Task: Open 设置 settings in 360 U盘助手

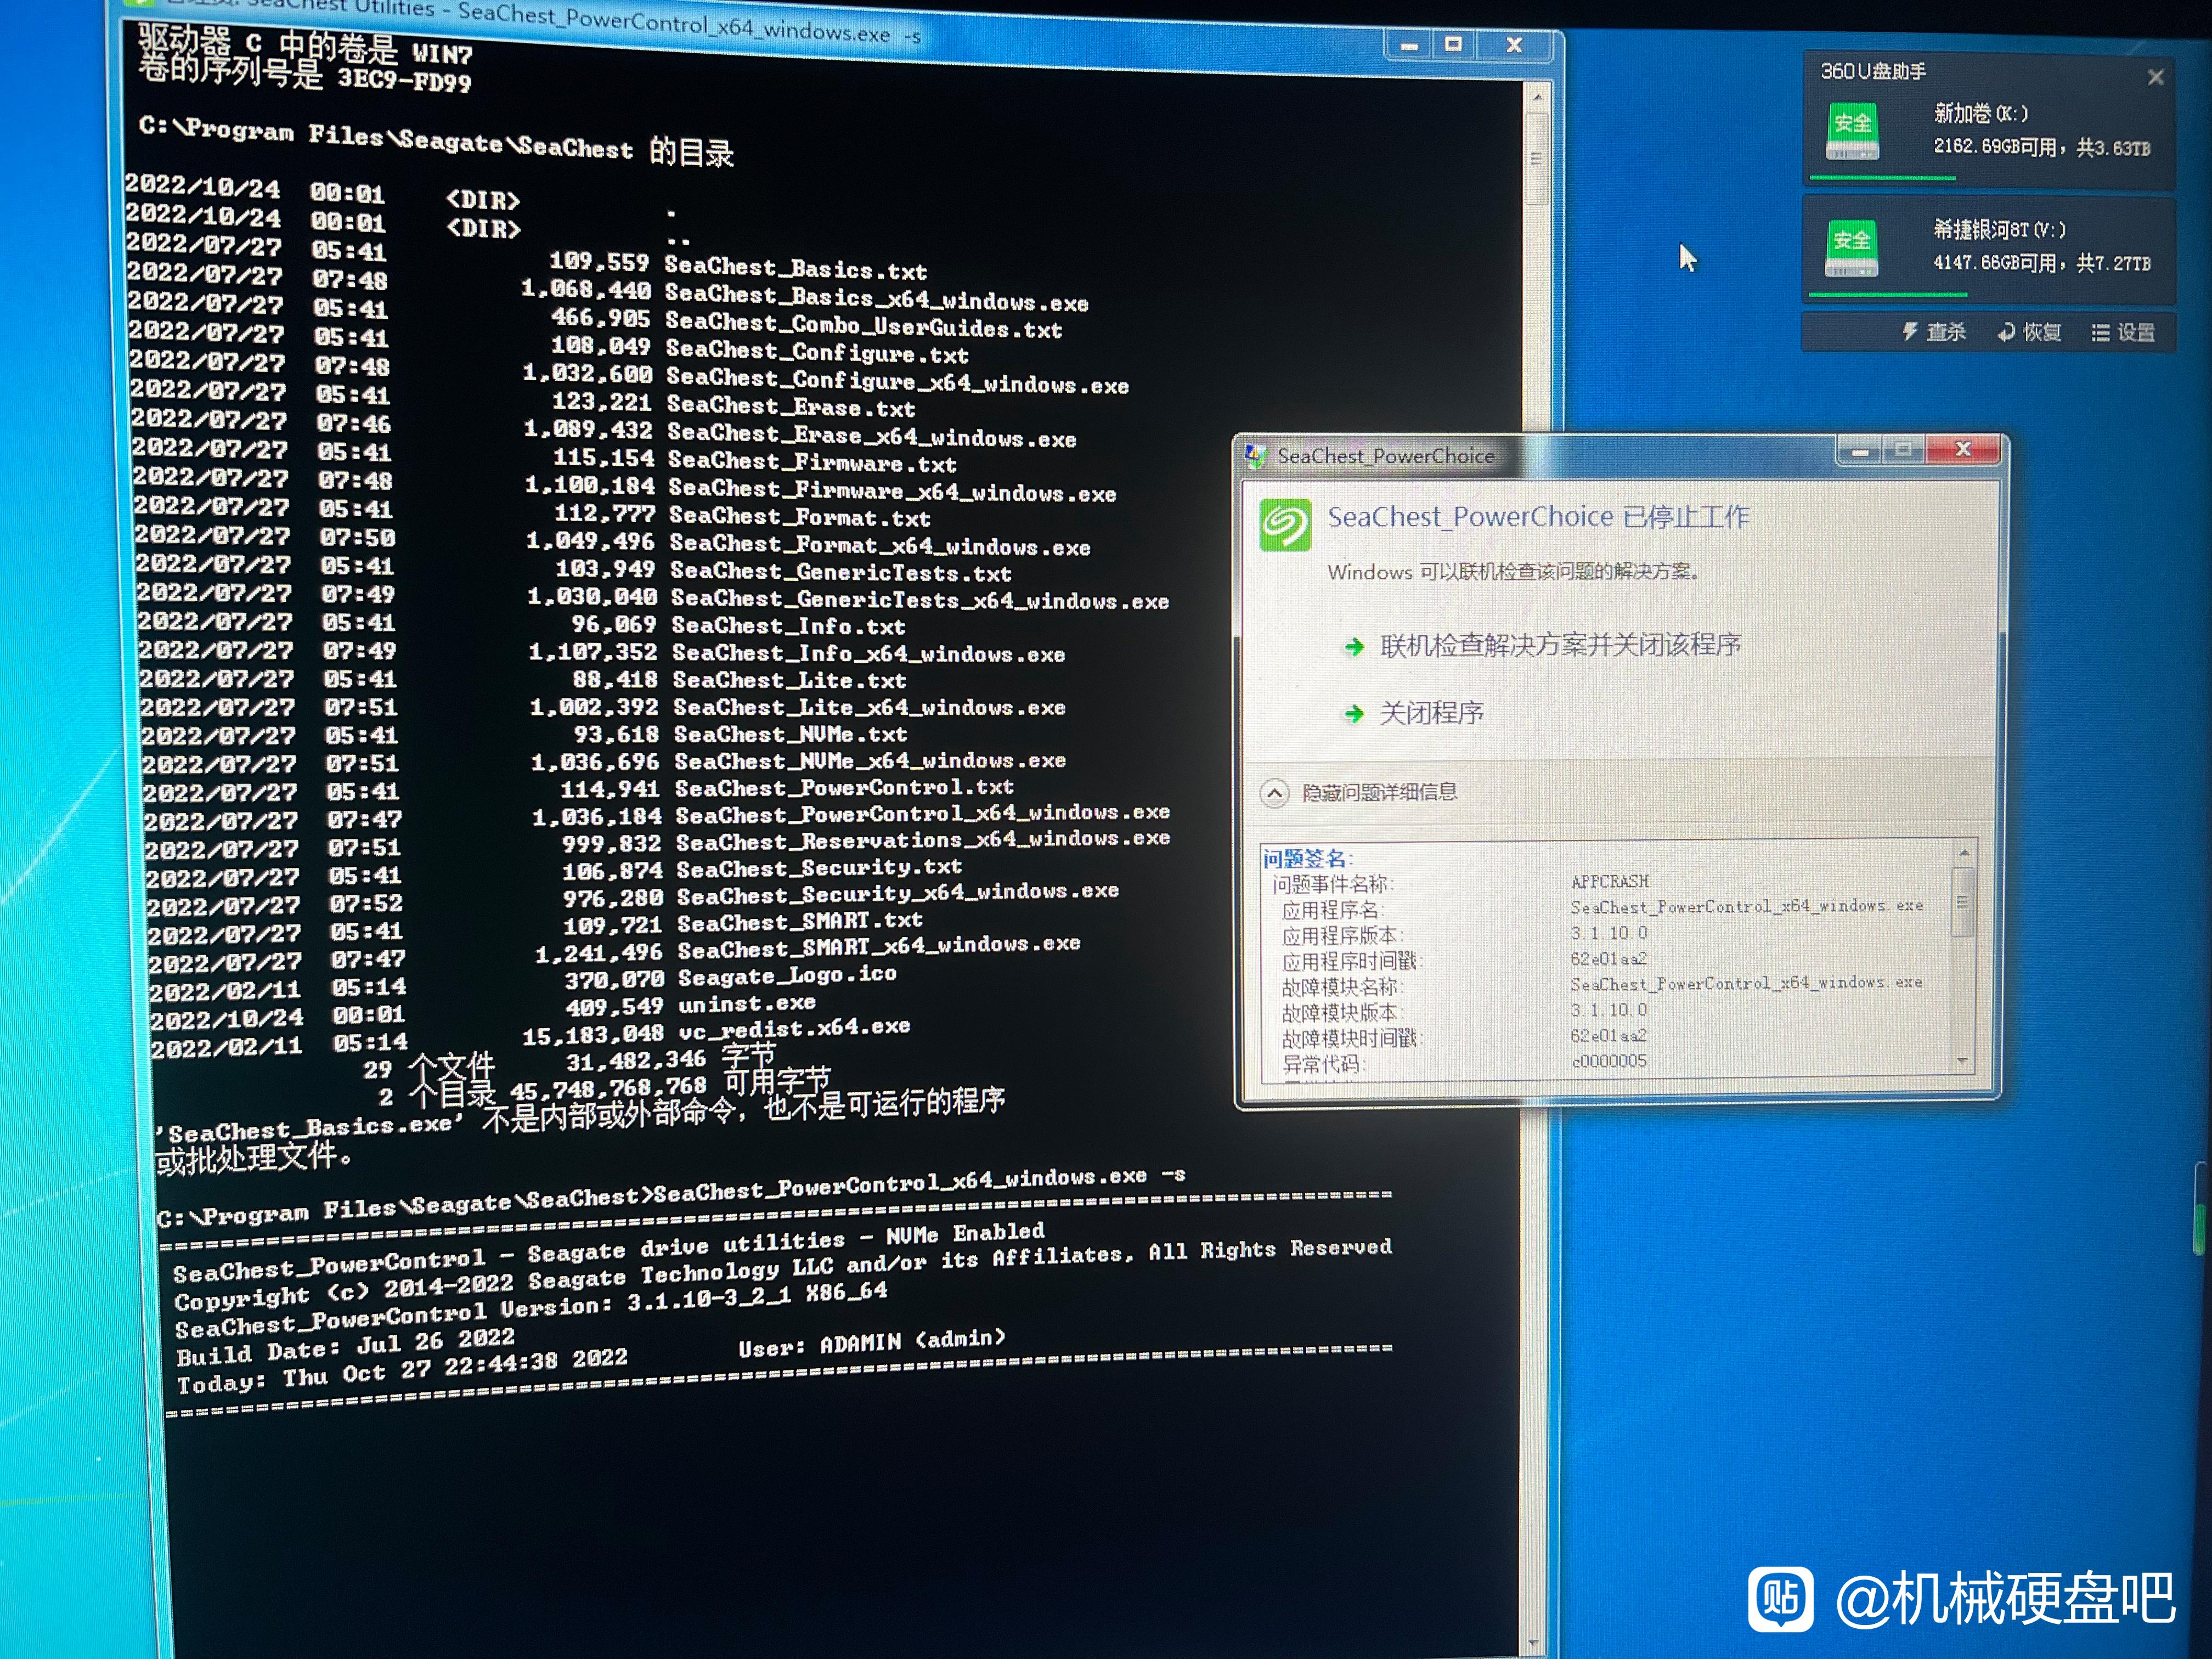Action: coord(2123,333)
